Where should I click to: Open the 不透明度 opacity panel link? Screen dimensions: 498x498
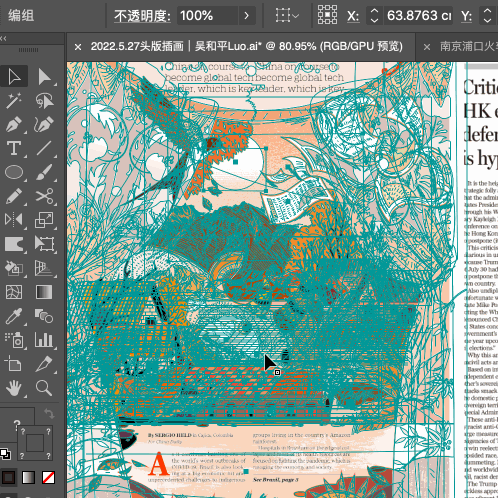(x=142, y=16)
